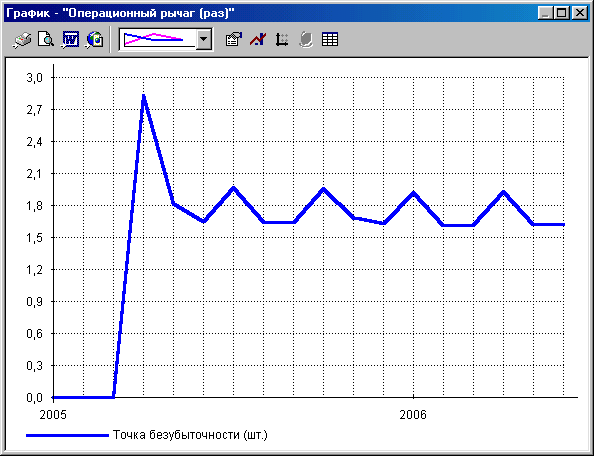
Task: Click the 2005 x-axis label
Action: pyautogui.click(x=53, y=415)
